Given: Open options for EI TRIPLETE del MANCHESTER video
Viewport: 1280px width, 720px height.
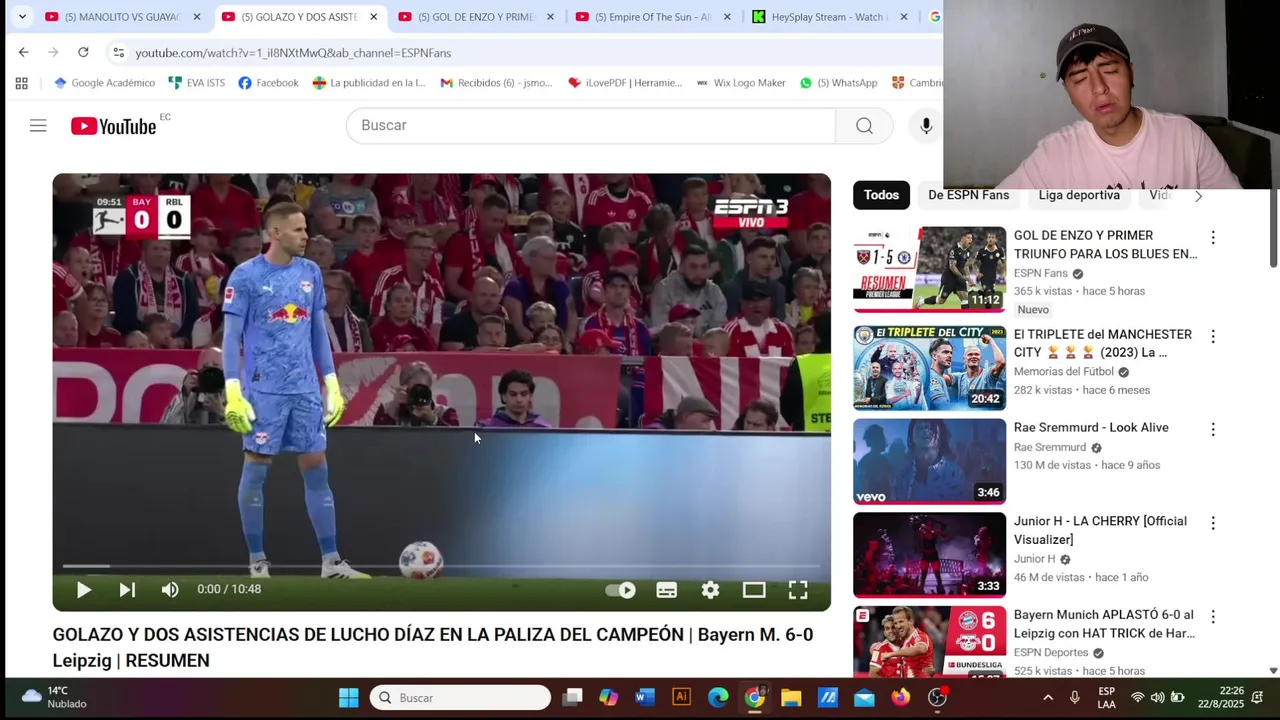Looking at the screenshot, I should [x=1213, y=337].
